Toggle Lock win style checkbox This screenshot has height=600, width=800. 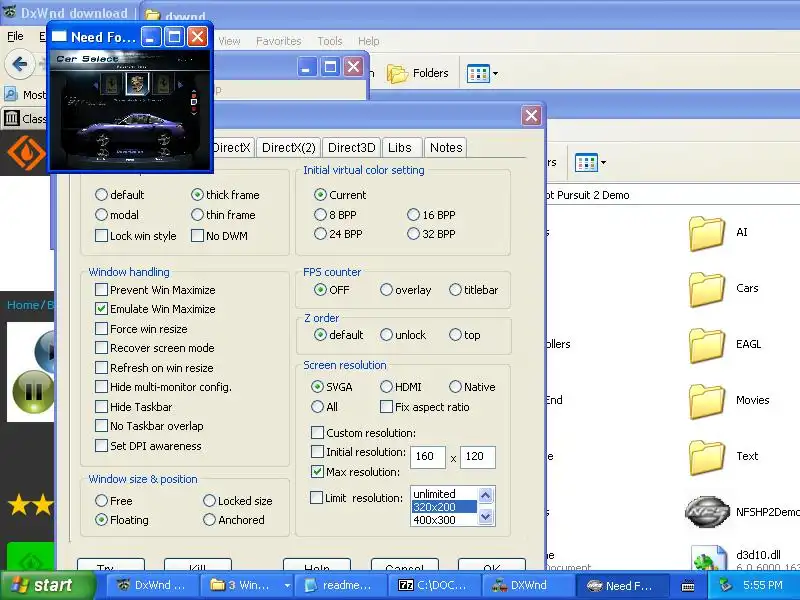[101, 236]
